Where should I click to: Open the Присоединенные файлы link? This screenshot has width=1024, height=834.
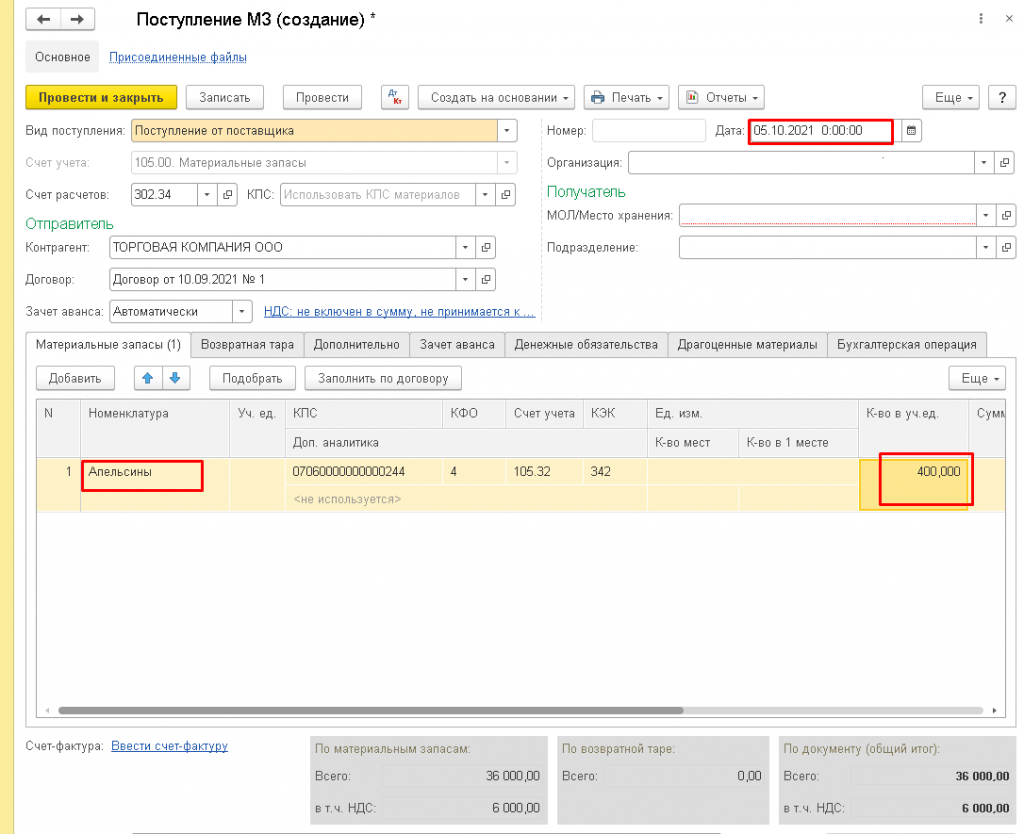click(177, 58)
